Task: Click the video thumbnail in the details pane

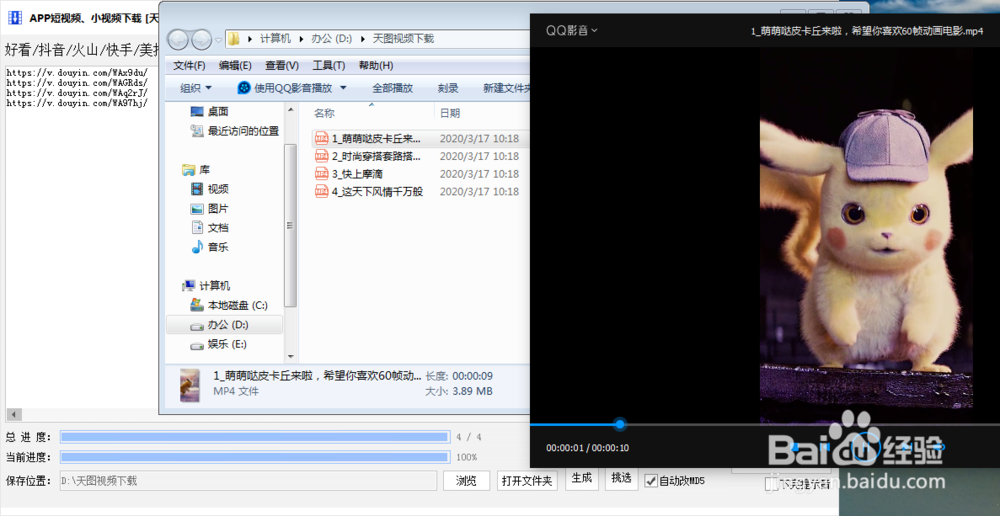Action: [x=190, y=385]
